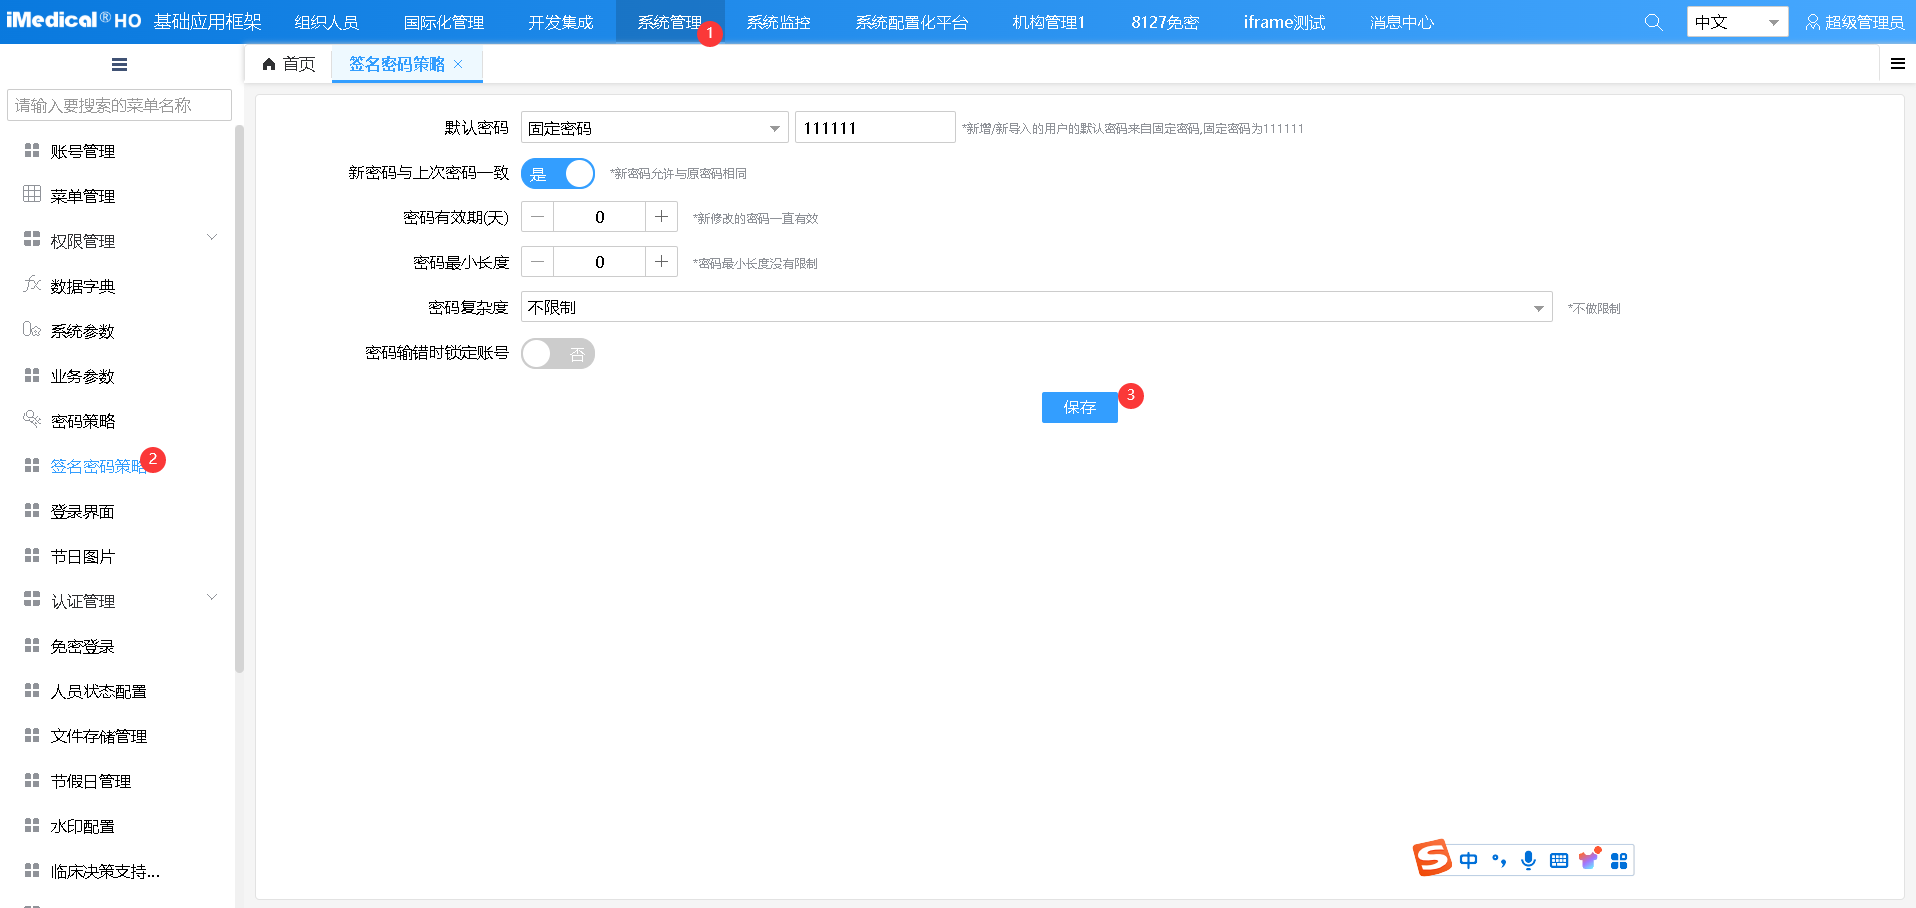Image resolution: width=1916 pixels, height=908 pixels.
Task: Click the microphone icon in IME toolbar
Action: (x=1528, y=860)
